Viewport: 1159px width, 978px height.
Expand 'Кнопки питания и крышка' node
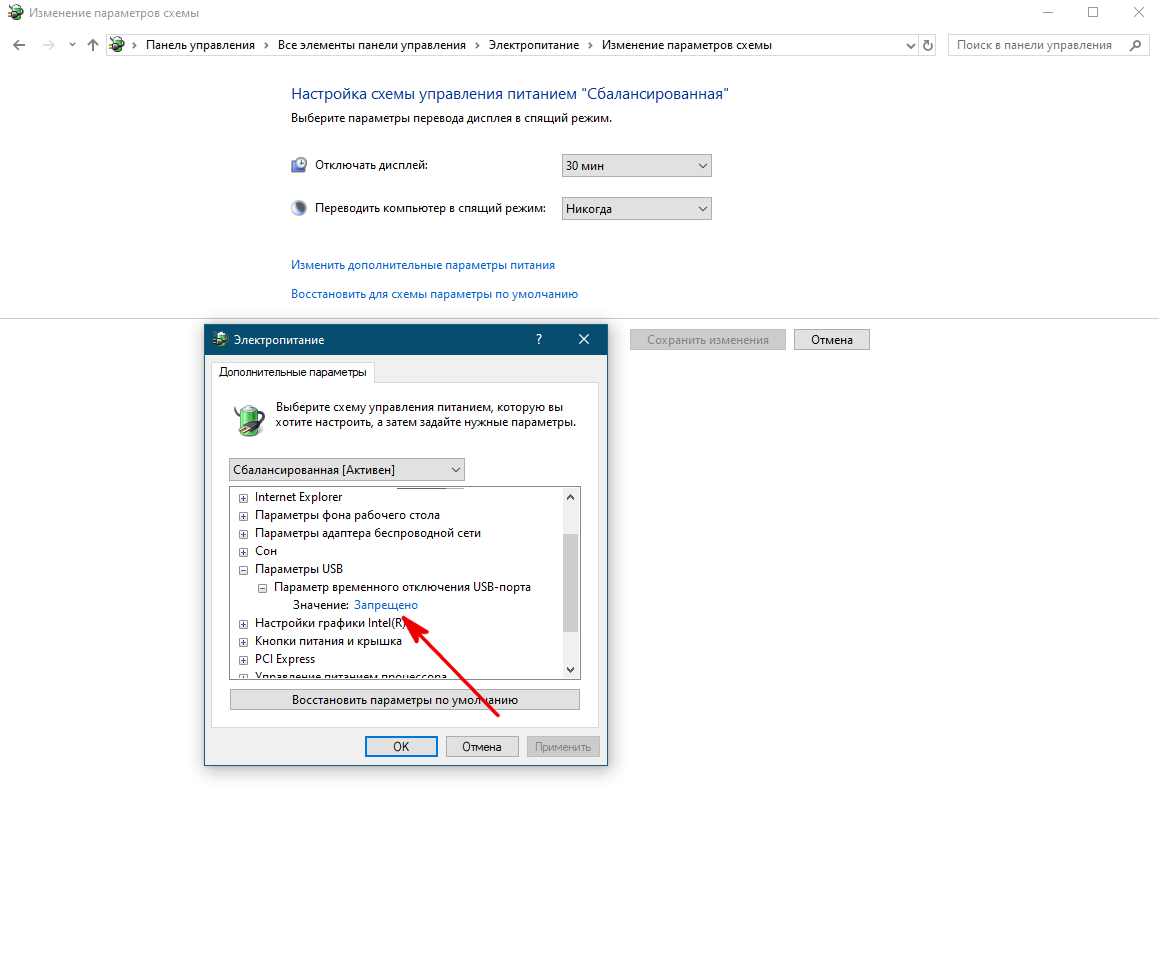[x=243, y=642]
